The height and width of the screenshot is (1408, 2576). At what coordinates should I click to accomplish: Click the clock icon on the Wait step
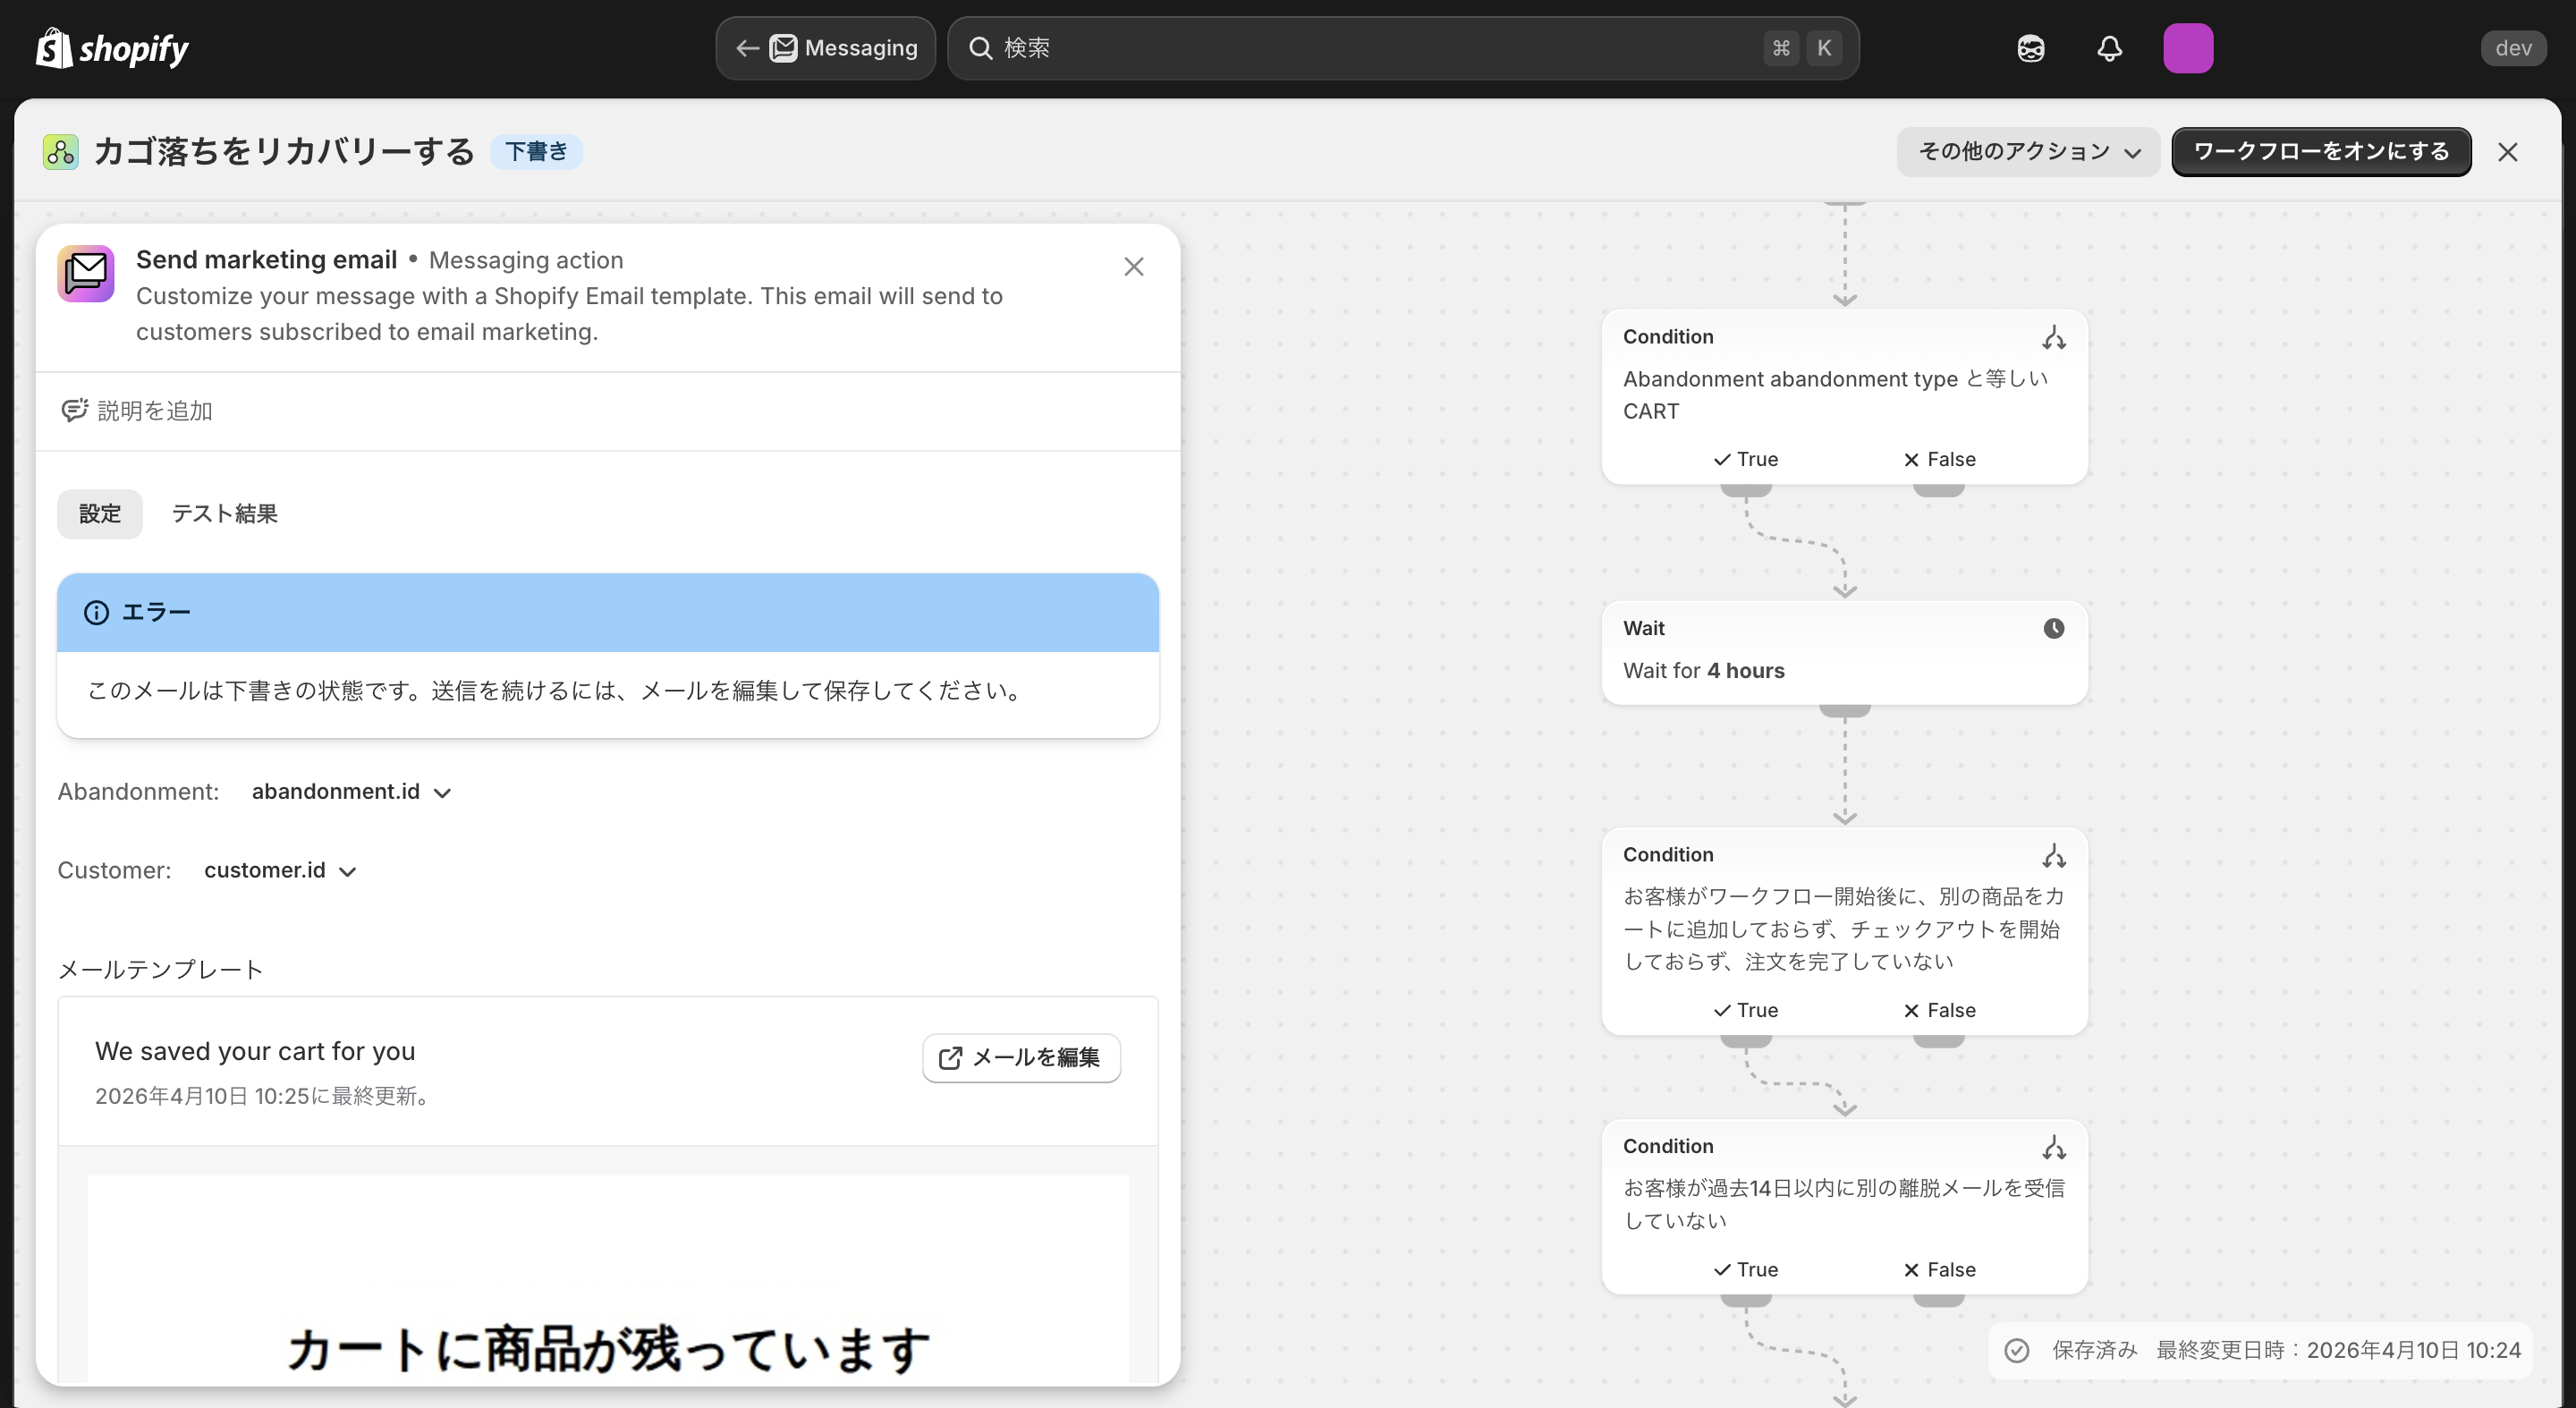2052,628
